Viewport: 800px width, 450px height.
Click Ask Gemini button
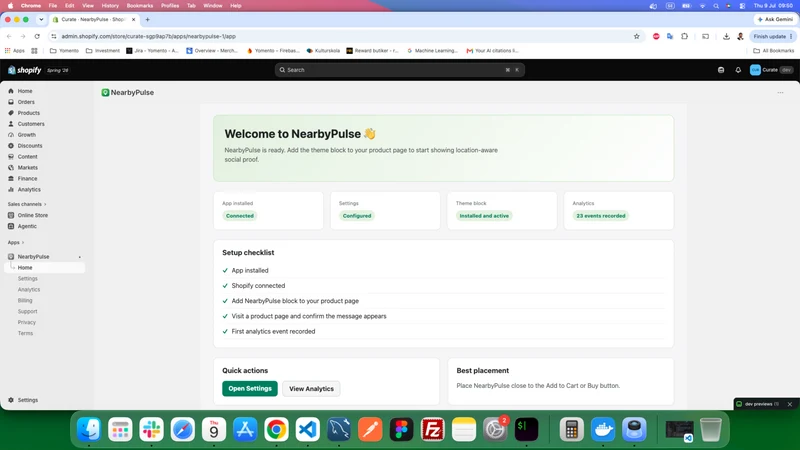775,19
